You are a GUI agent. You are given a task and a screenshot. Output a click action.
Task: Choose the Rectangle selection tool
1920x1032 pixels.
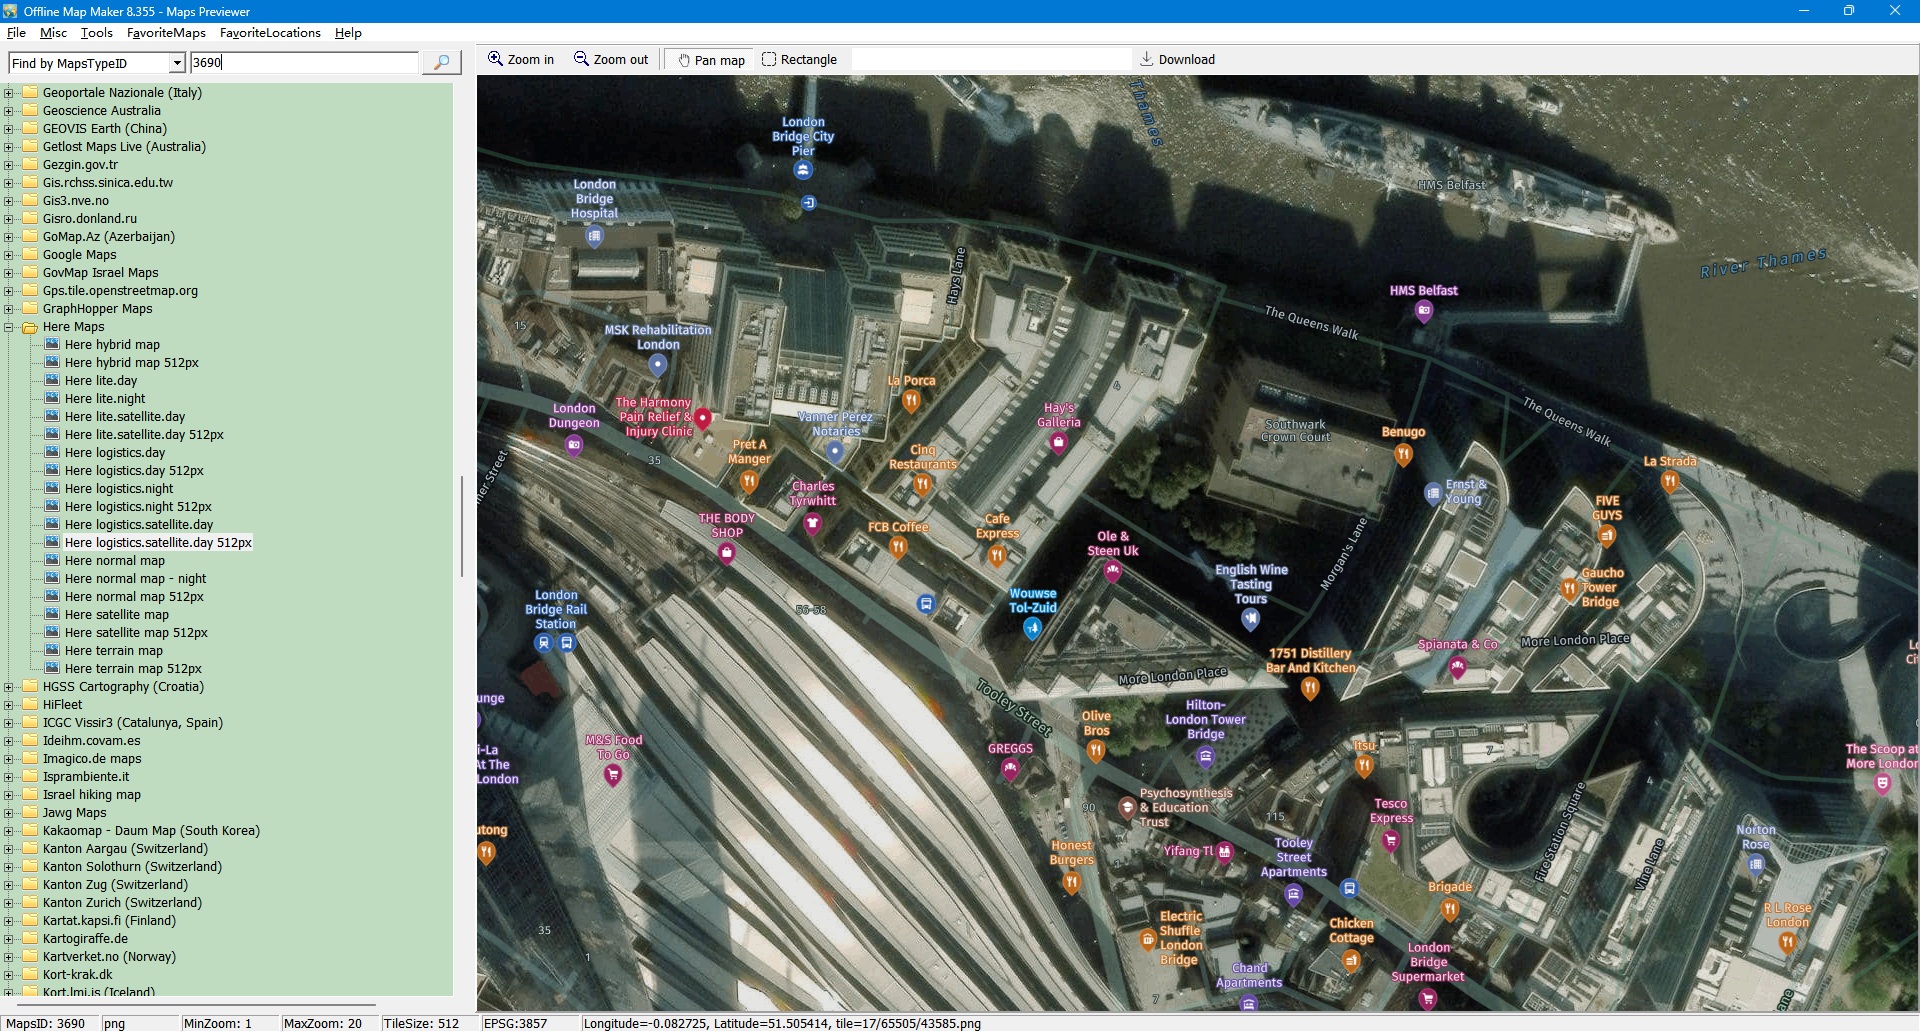(799, 60)
